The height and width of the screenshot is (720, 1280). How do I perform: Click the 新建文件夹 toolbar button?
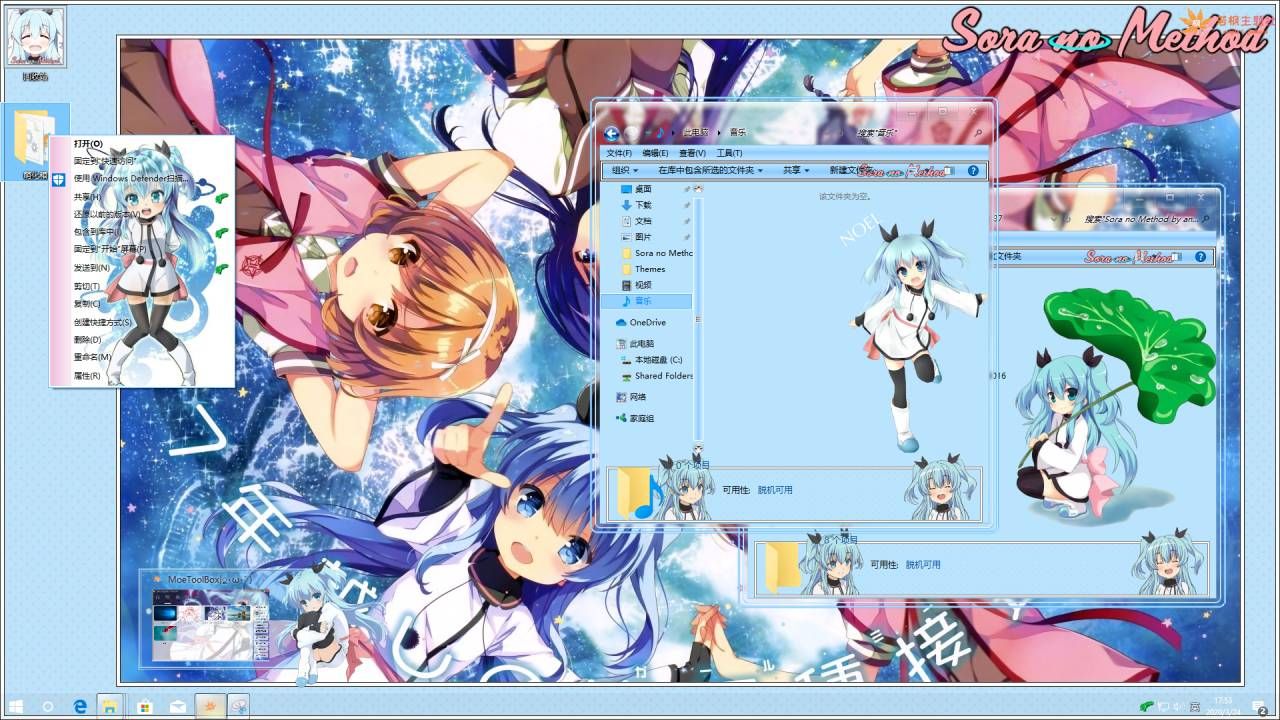coord(852,171)
